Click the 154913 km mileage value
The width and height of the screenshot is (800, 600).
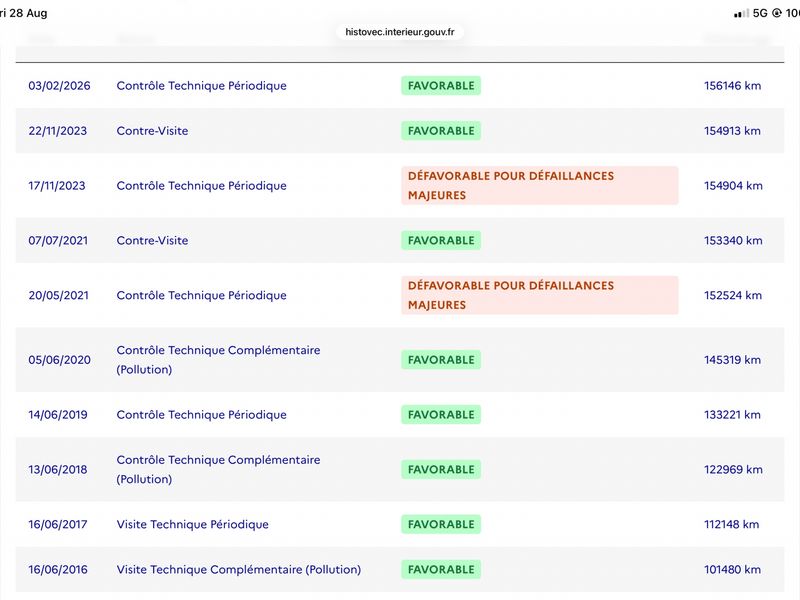click(x=732, y=131)
